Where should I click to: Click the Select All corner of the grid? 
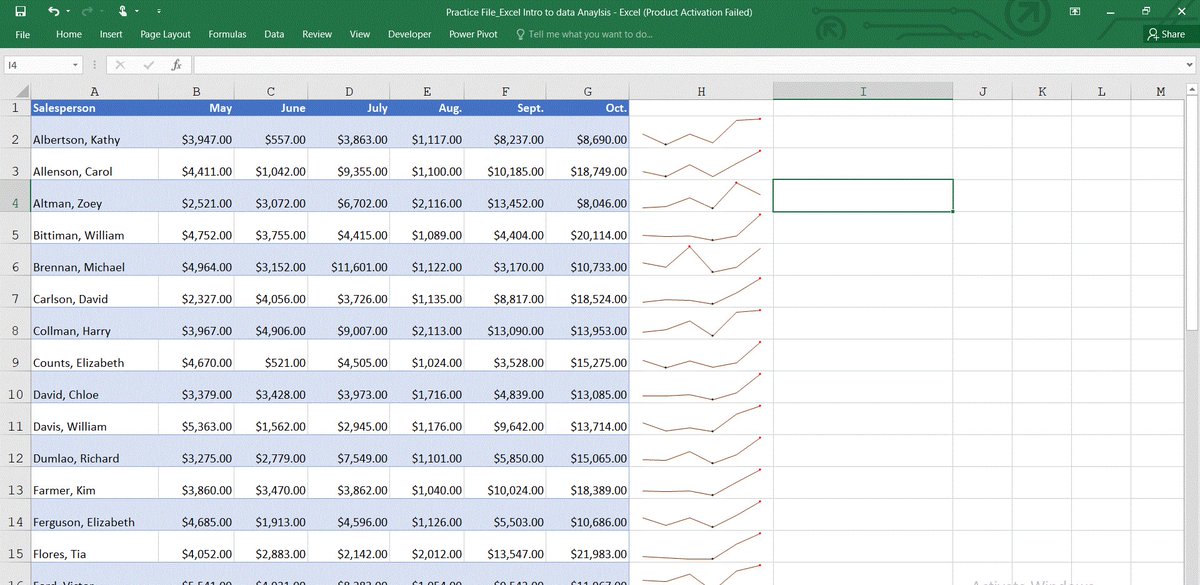(15, 91)
